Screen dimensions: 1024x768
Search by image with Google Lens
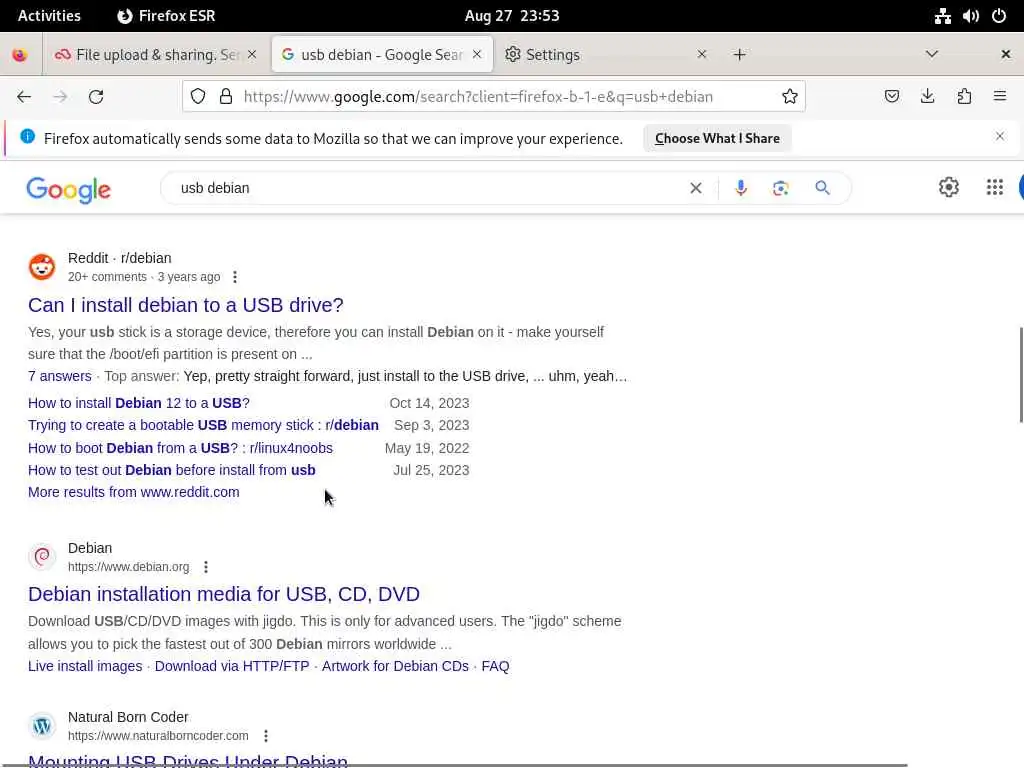coord(780,188)
